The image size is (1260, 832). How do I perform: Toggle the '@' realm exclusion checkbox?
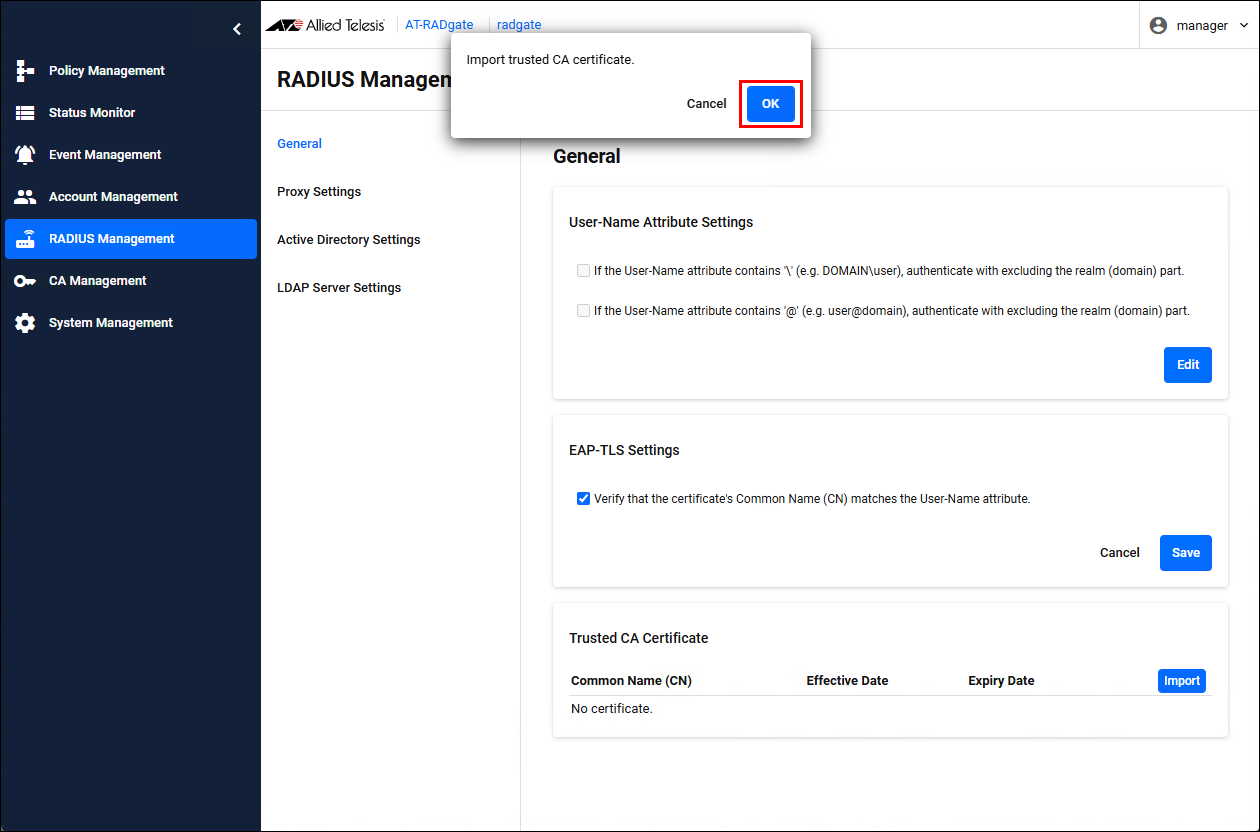(583, 311)
